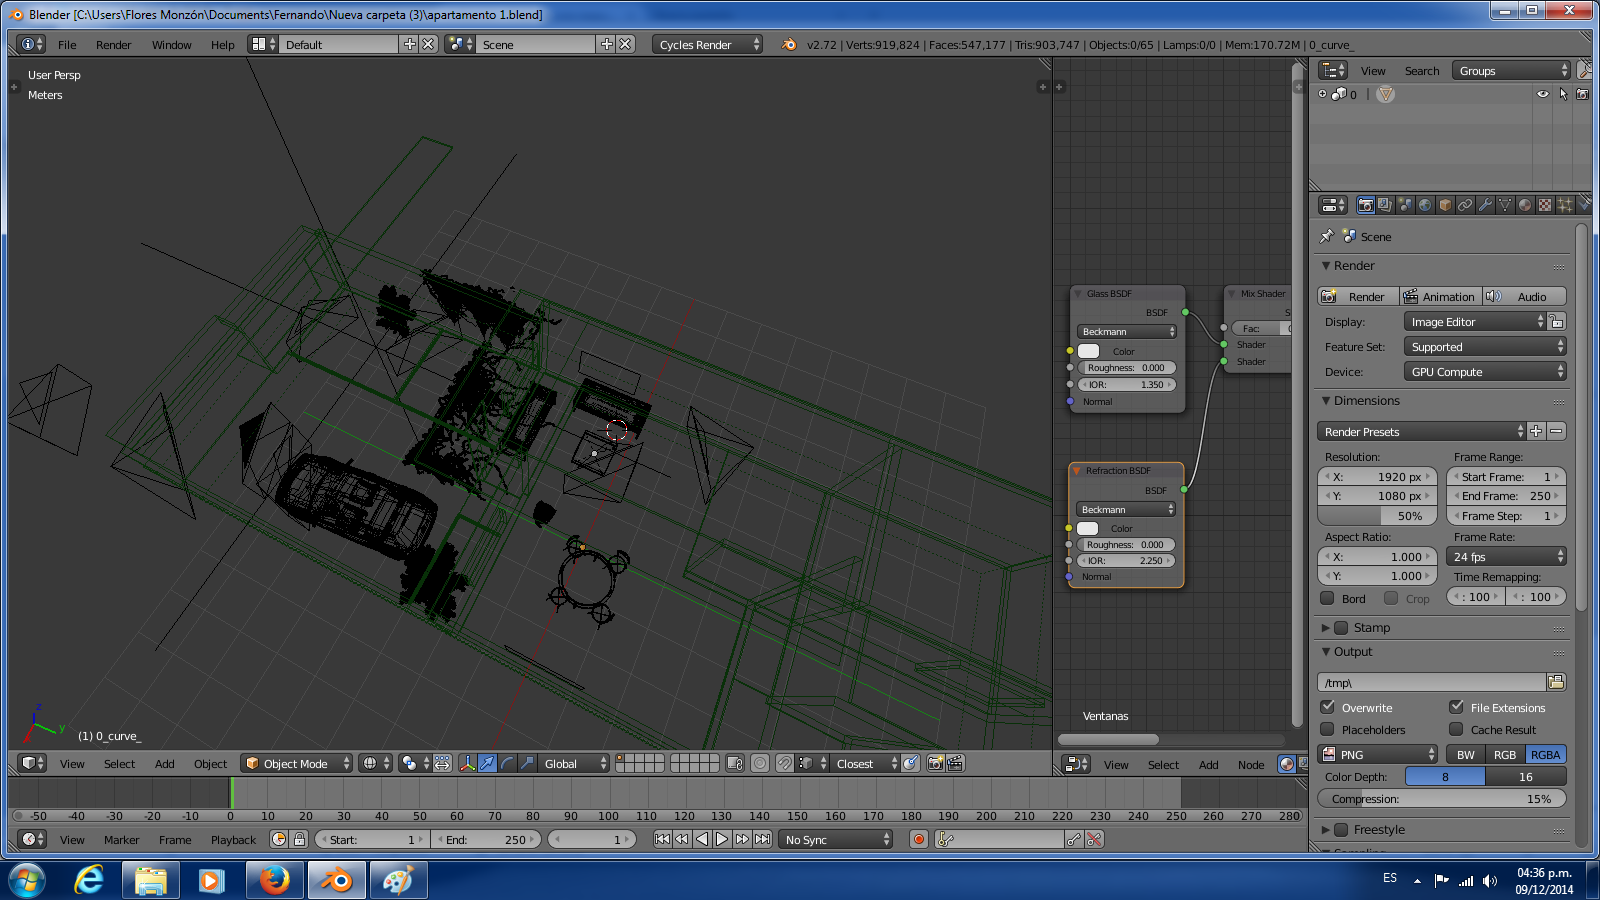Collapse the Dimensions panel

tap(1326, 401)
